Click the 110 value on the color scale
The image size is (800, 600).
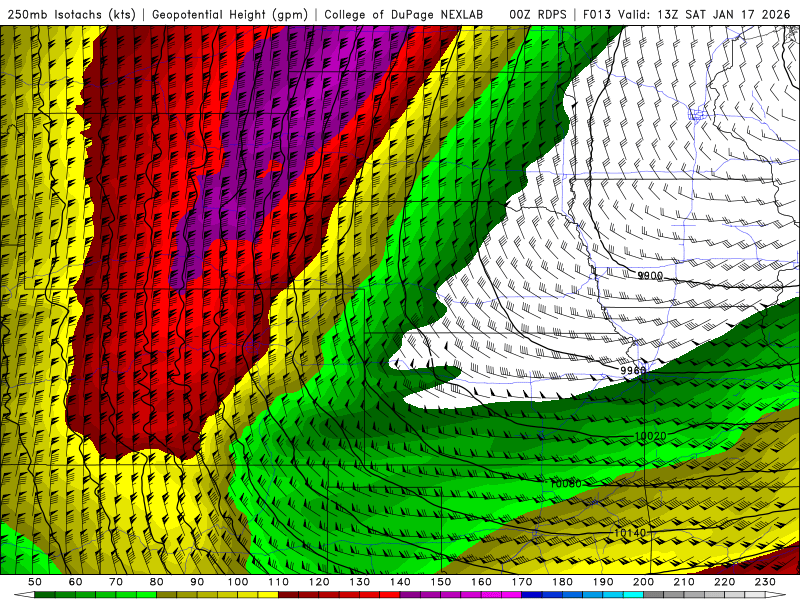click(279, 582)
